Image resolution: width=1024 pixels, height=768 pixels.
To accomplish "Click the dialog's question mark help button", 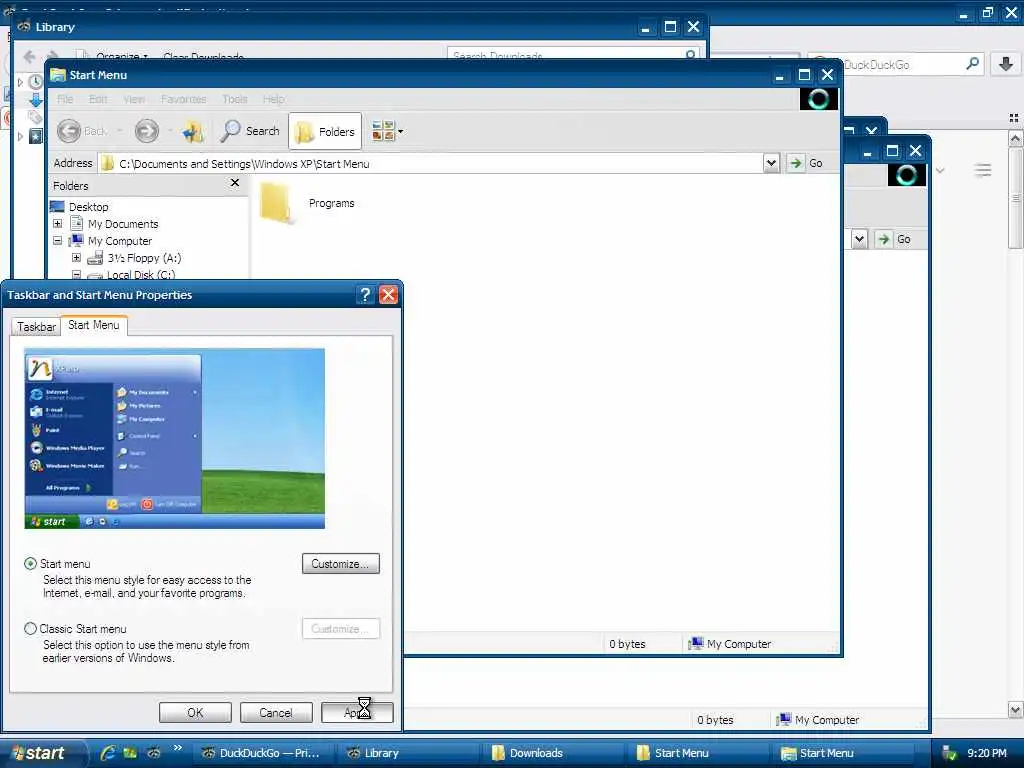I will 365,295.
